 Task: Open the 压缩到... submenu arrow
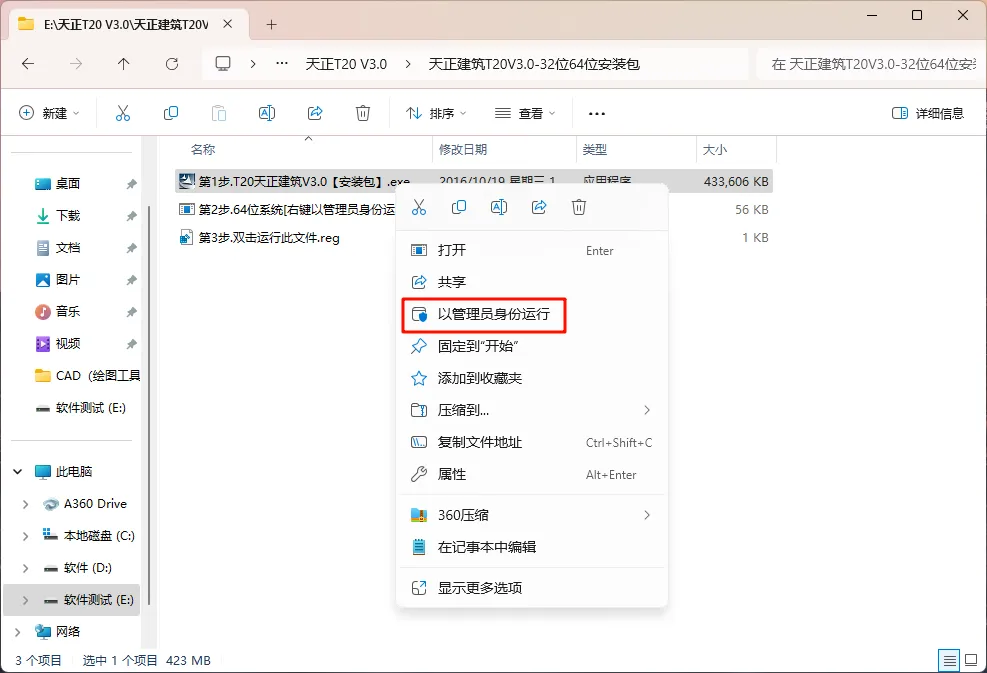(x=646, y=410)
